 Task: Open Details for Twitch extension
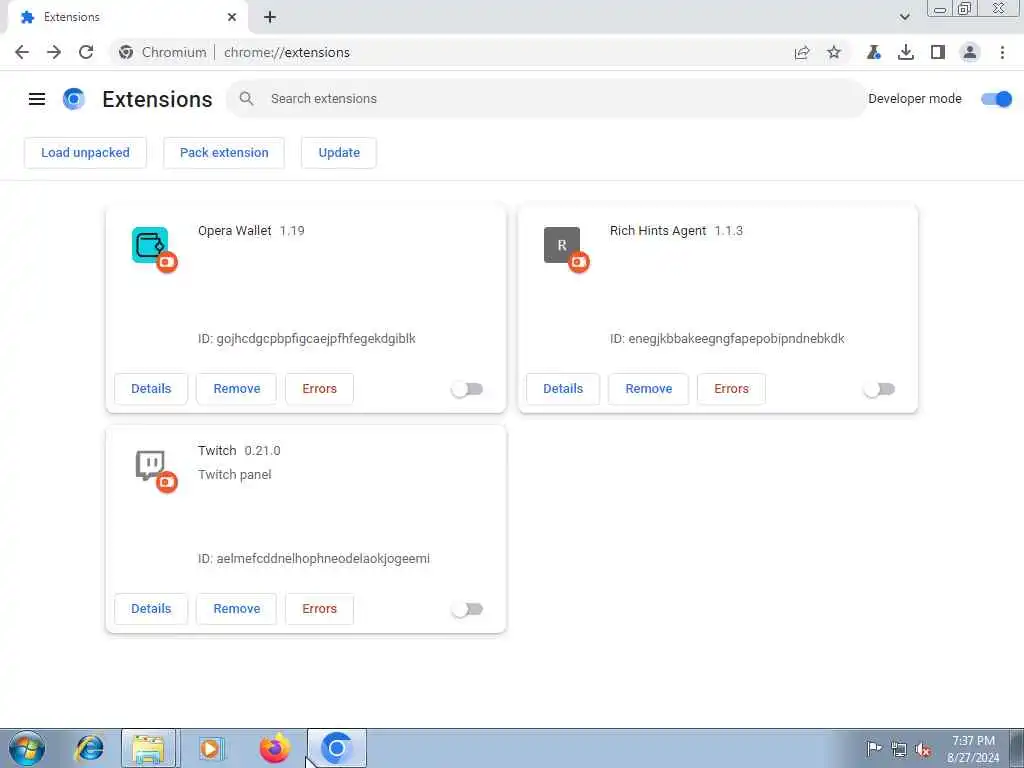151,609
